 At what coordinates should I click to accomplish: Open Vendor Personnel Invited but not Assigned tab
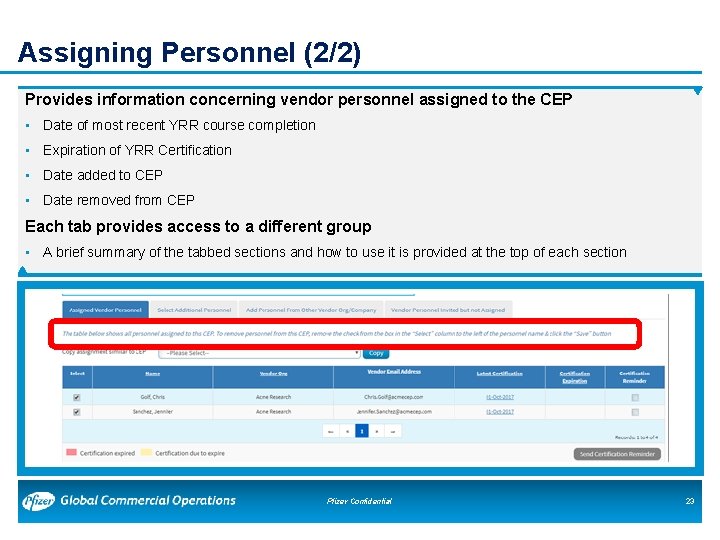point(448,309)
